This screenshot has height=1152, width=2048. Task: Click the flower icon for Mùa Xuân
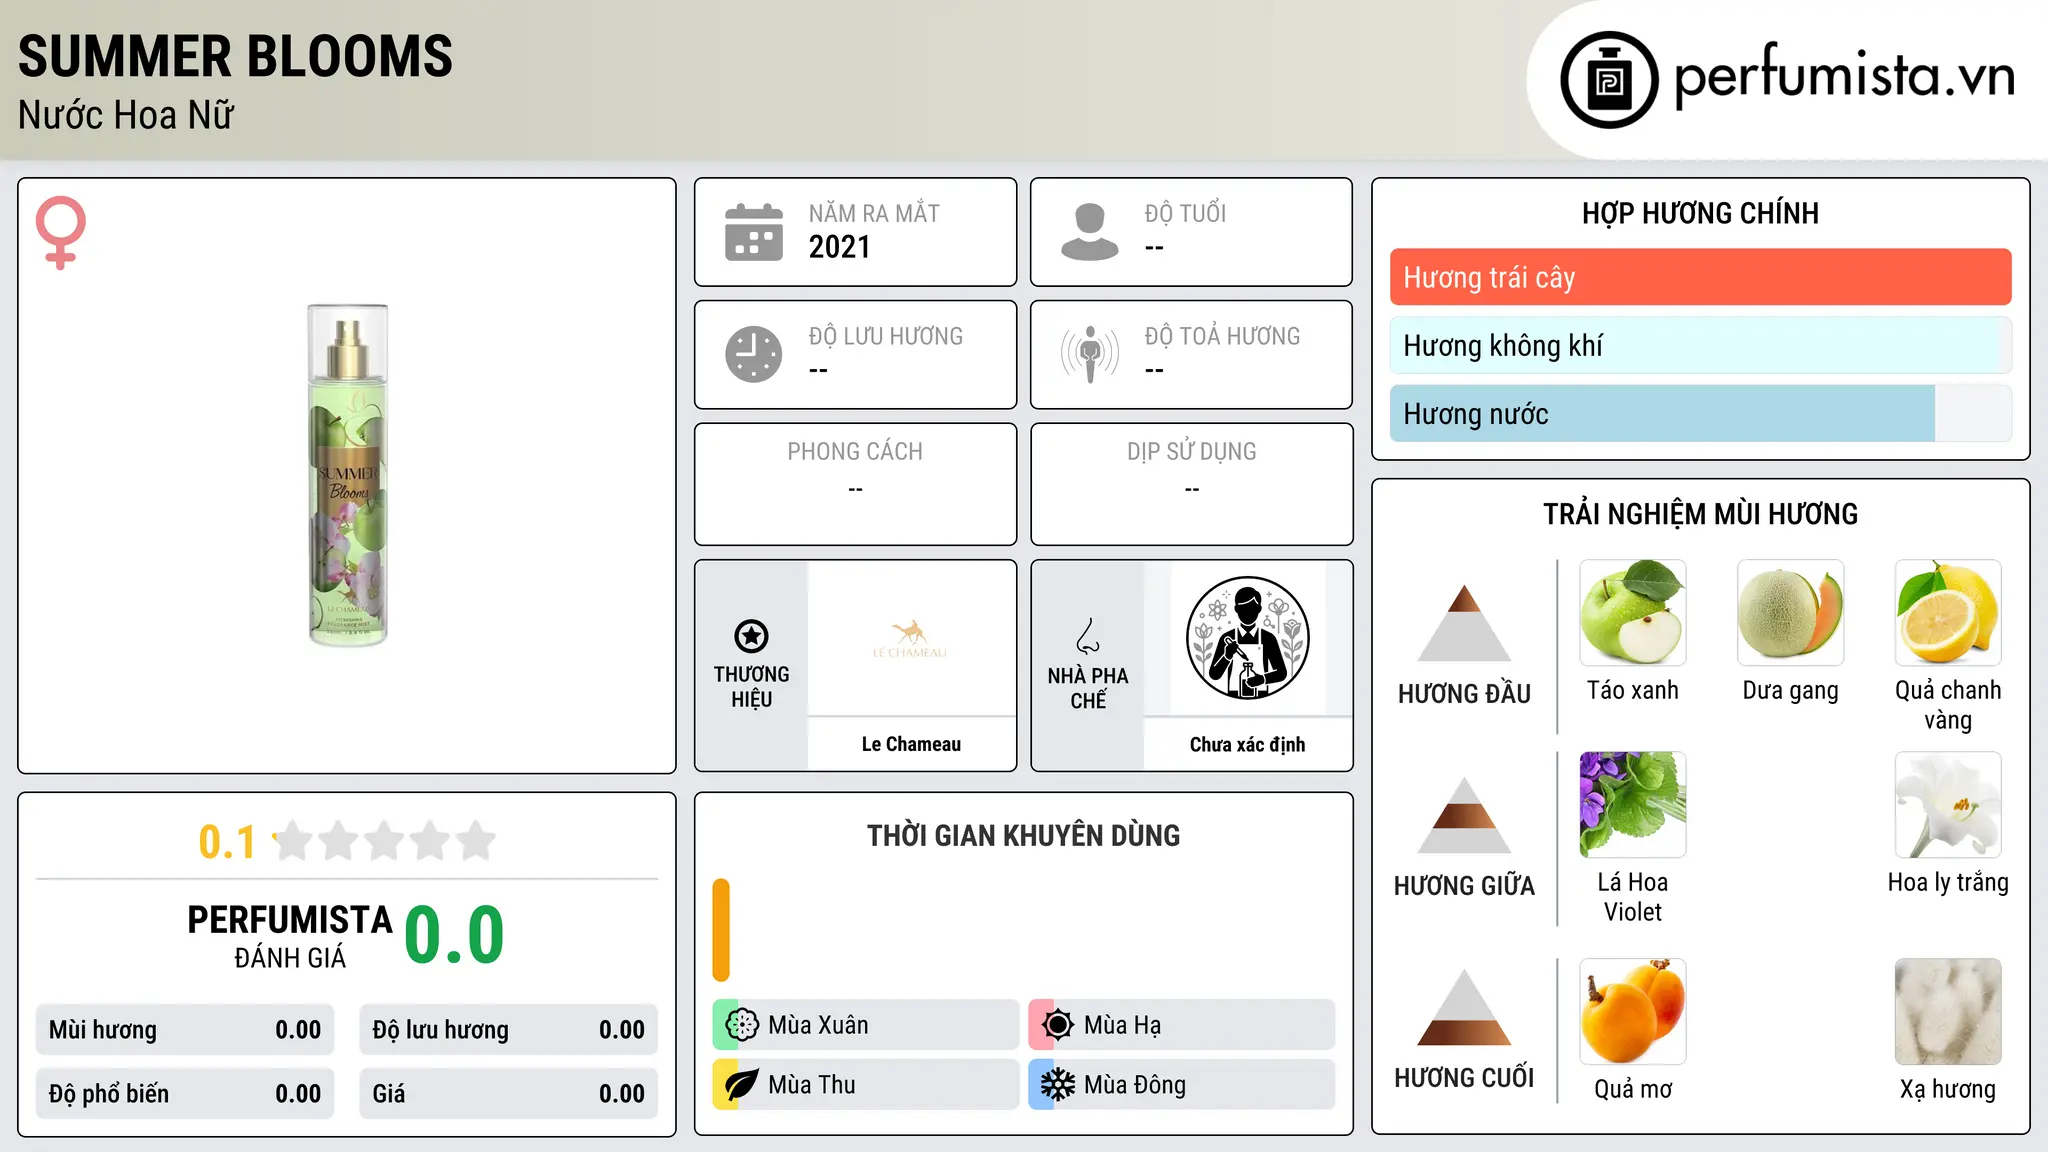click(x=742, y=1025)
